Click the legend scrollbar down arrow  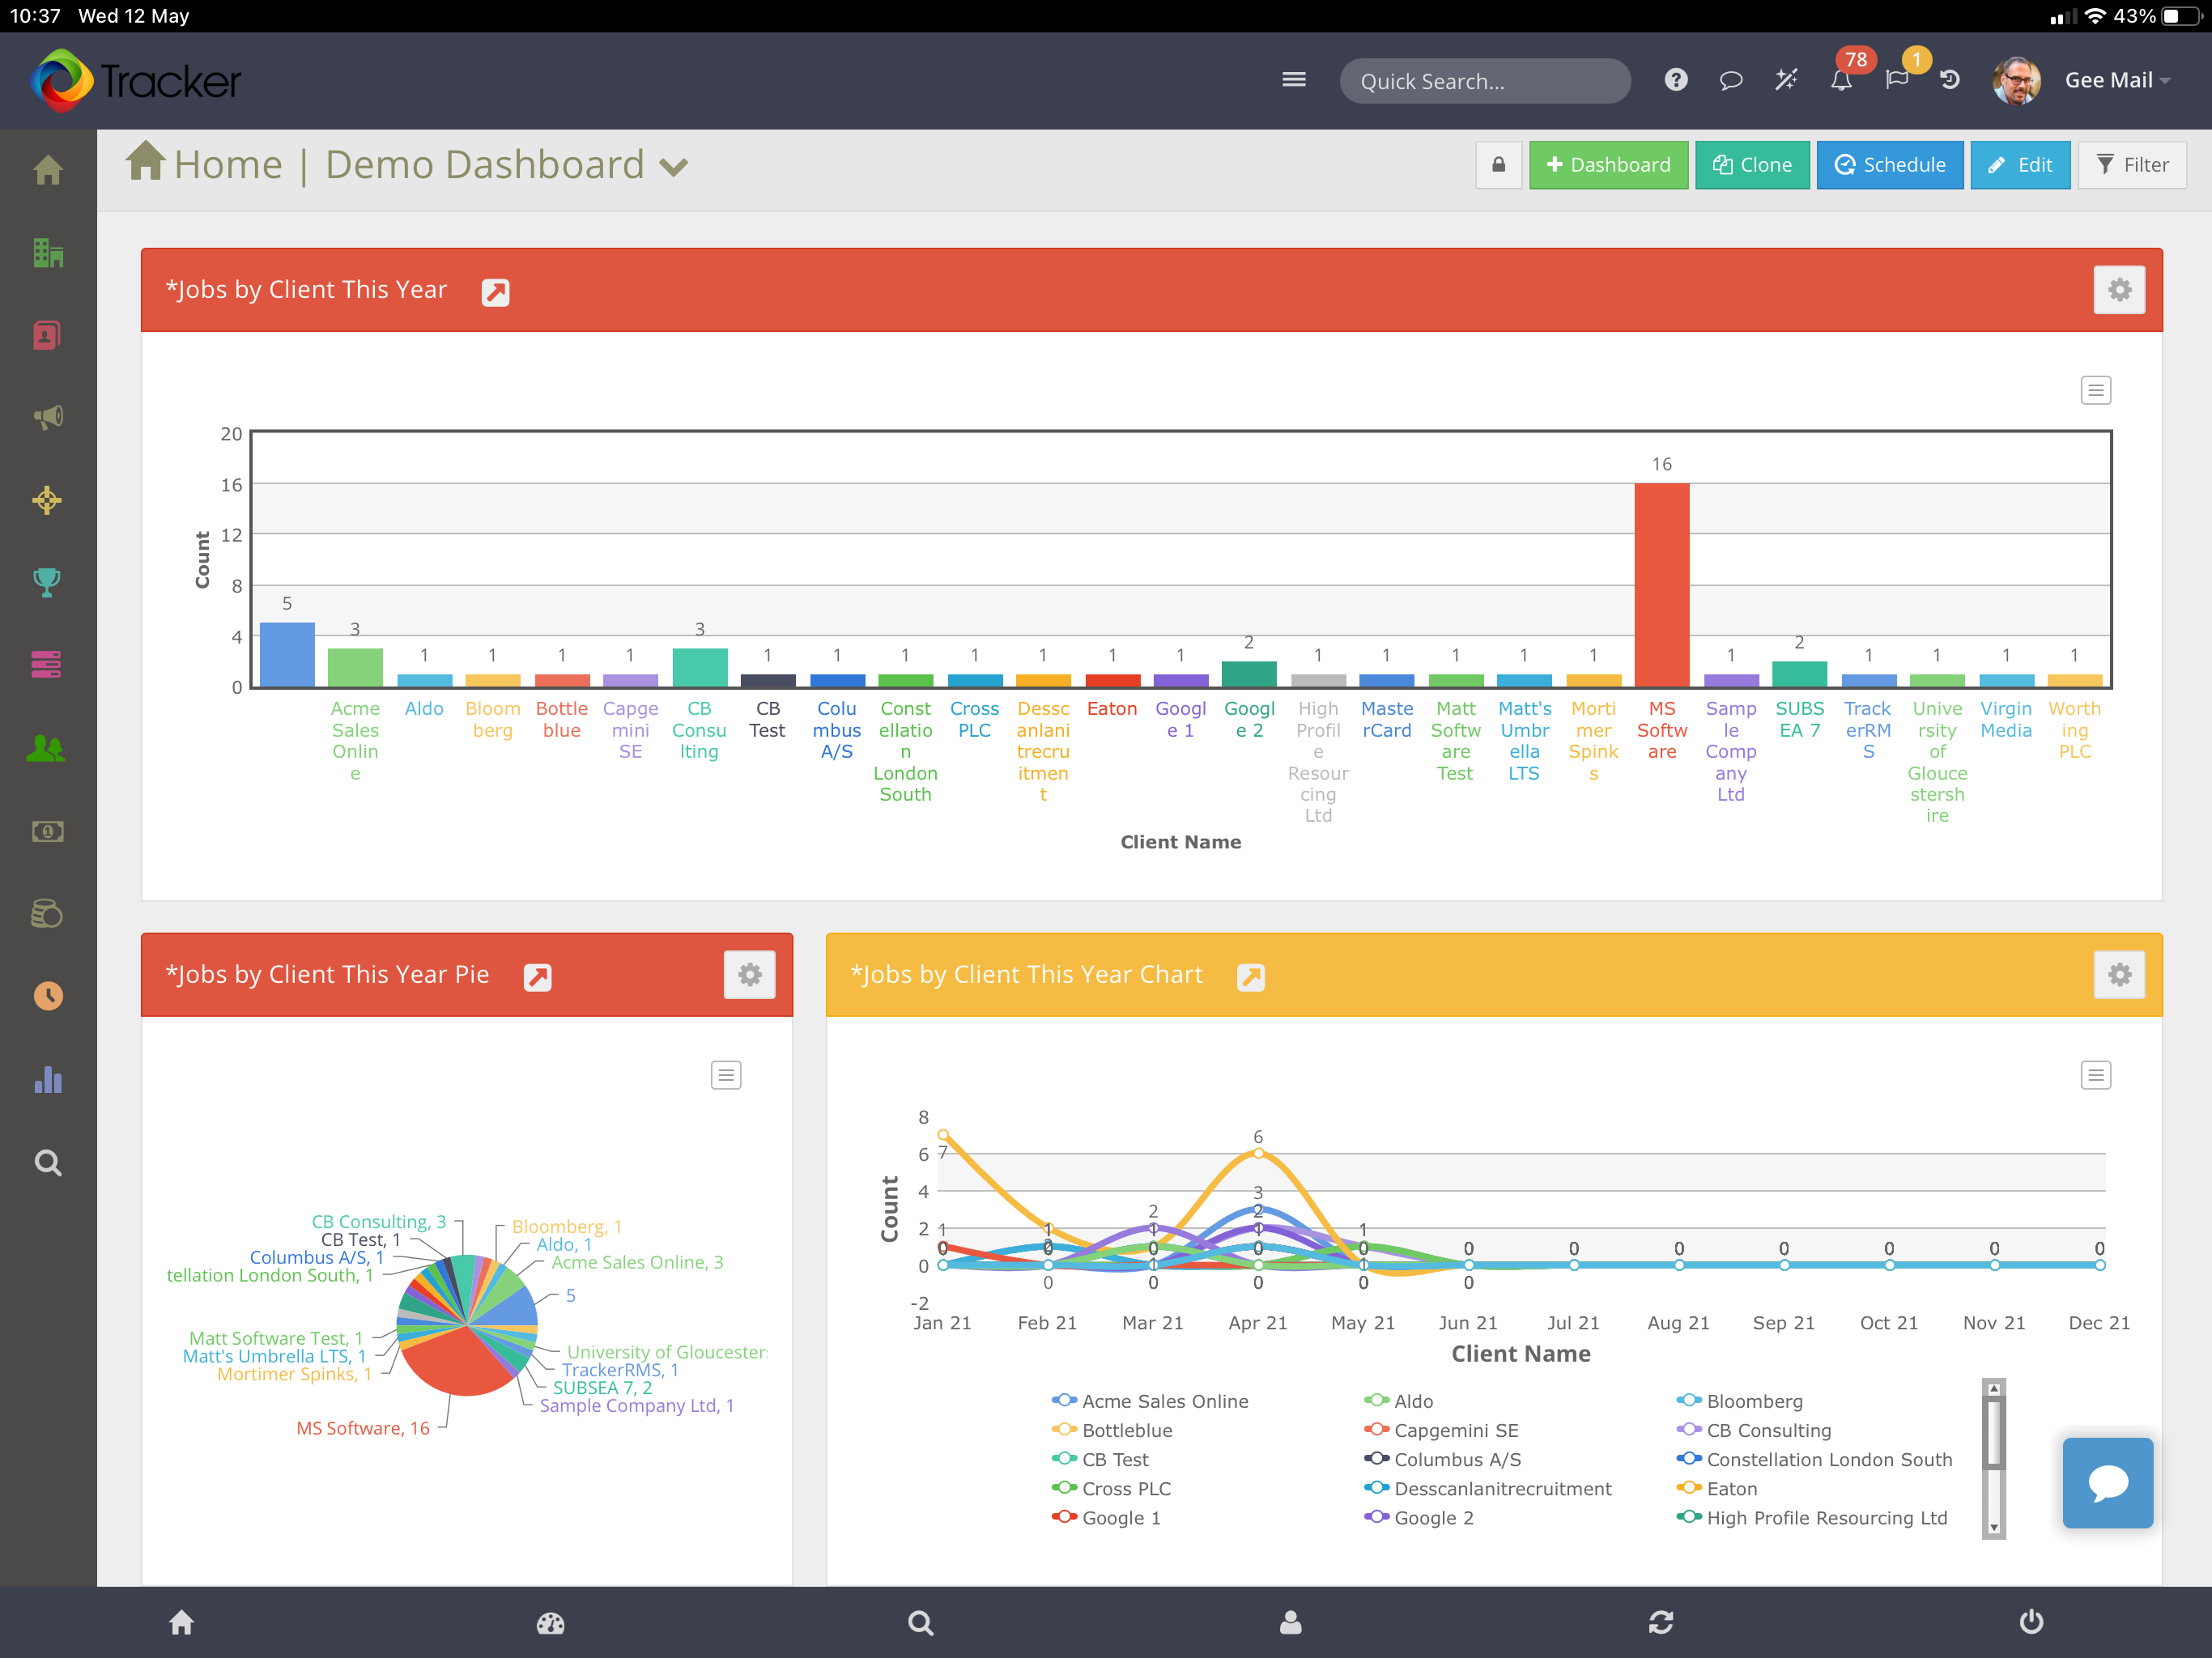(x=1993, y=1527)
